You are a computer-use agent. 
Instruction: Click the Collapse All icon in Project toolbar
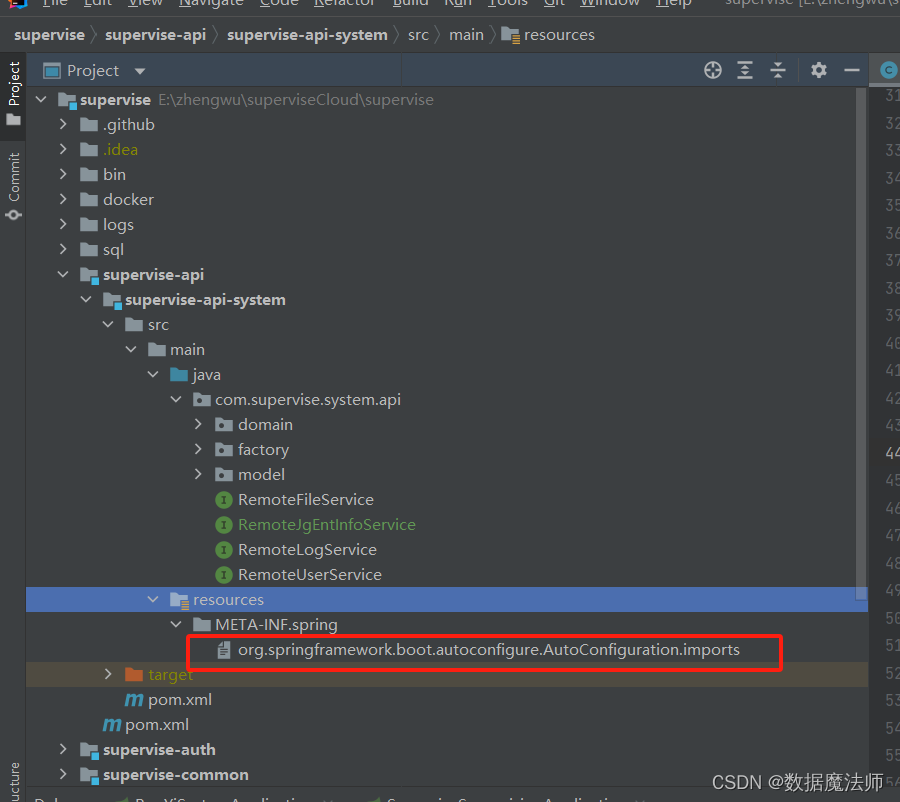coord(779,71)
